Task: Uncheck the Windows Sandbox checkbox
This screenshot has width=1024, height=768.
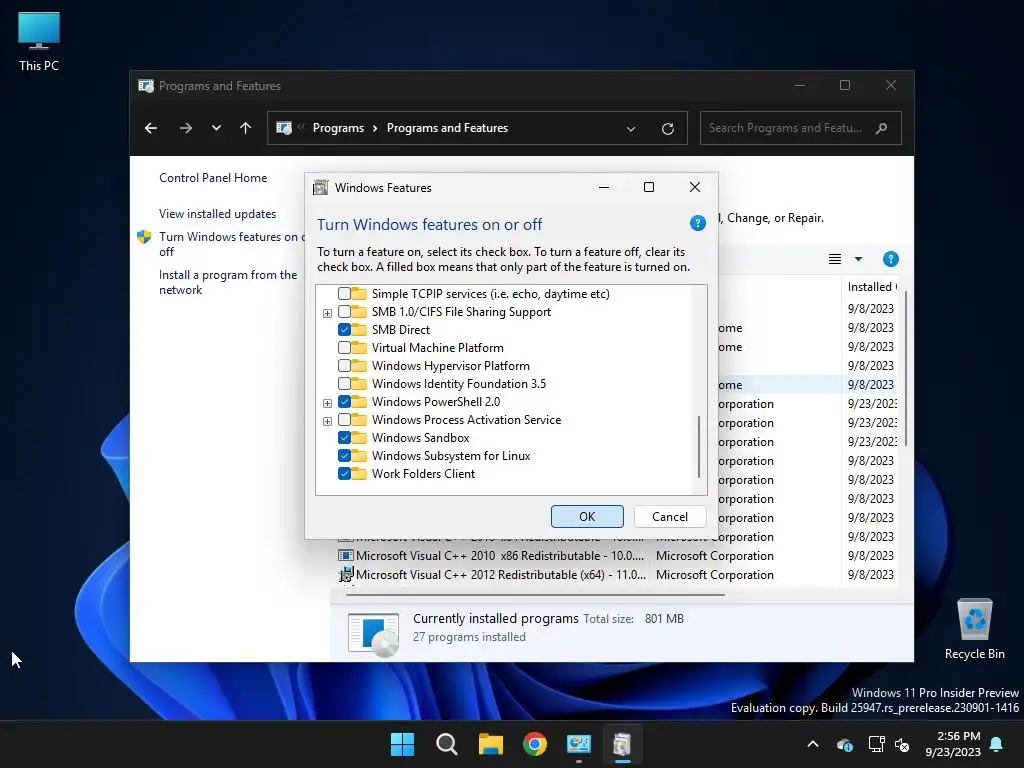Action: tap(344, 438)
